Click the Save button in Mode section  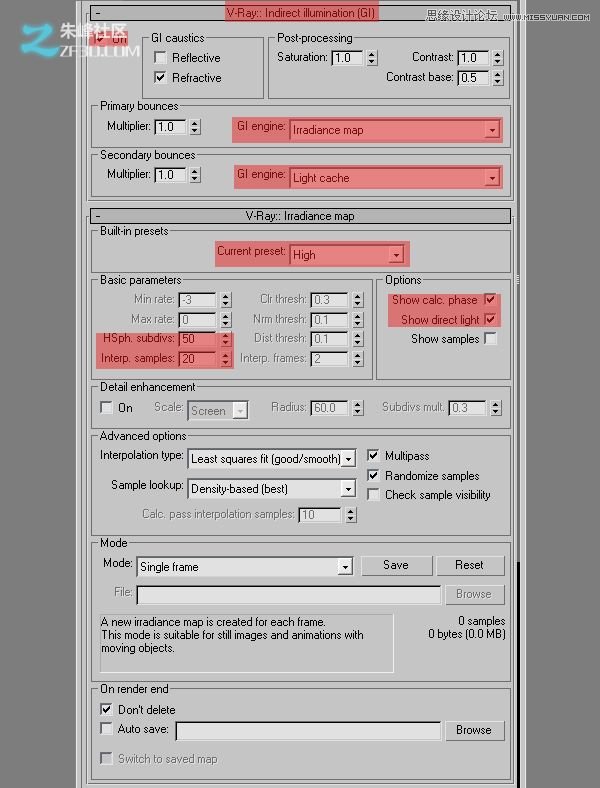(396, 565)
